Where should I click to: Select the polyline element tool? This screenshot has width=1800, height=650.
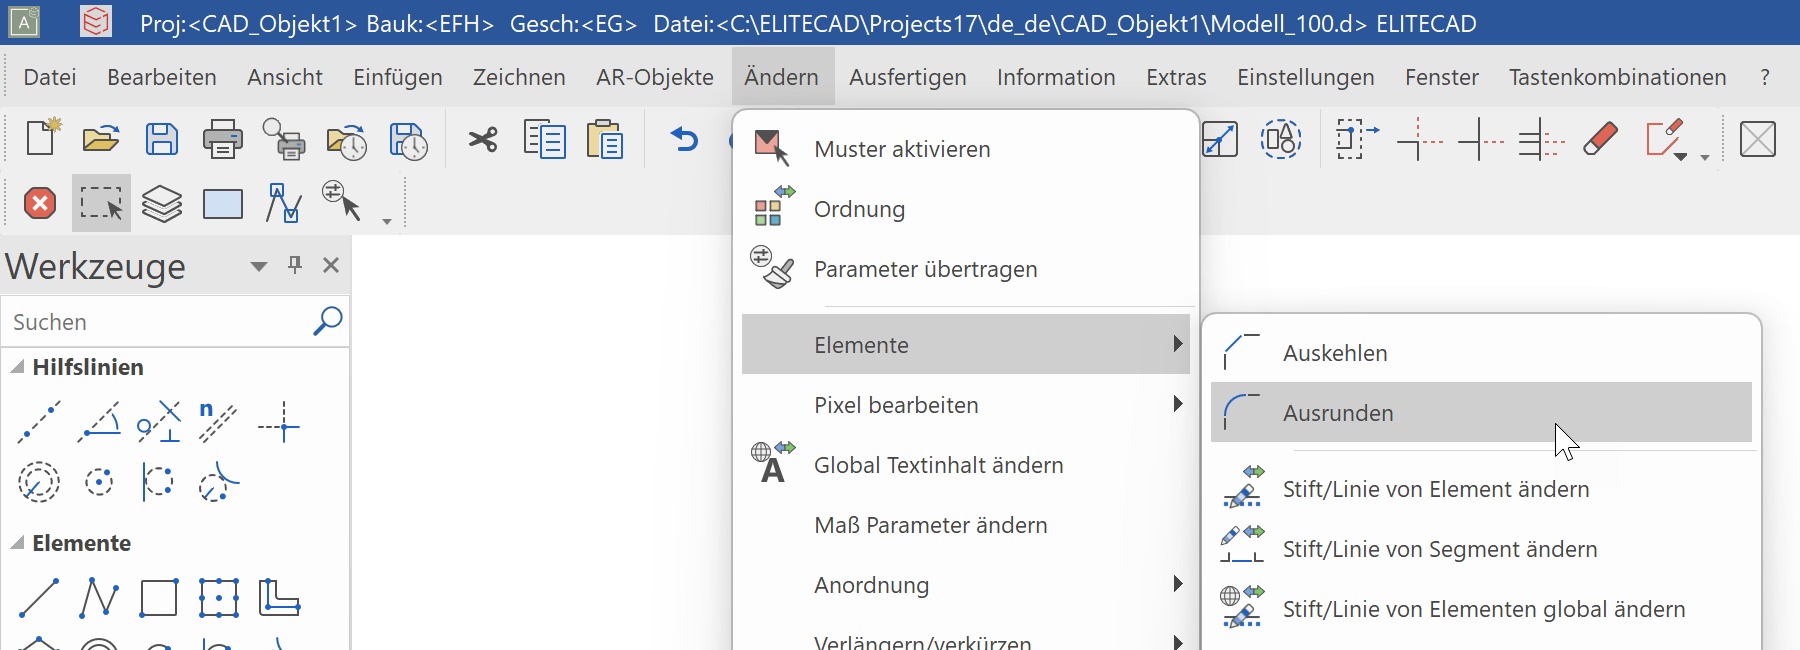pos(99,598)
